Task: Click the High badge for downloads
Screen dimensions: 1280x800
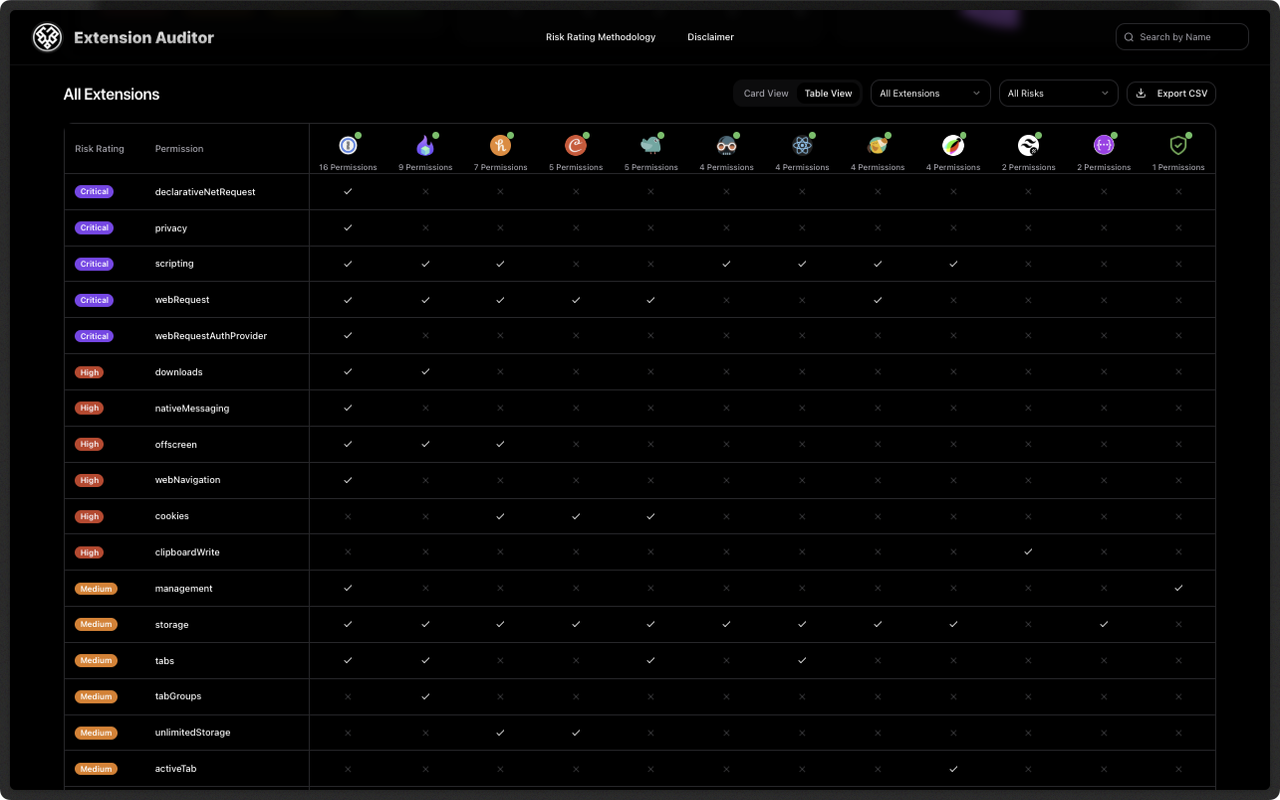Action: pyautogui.click(x=90, y=372)
